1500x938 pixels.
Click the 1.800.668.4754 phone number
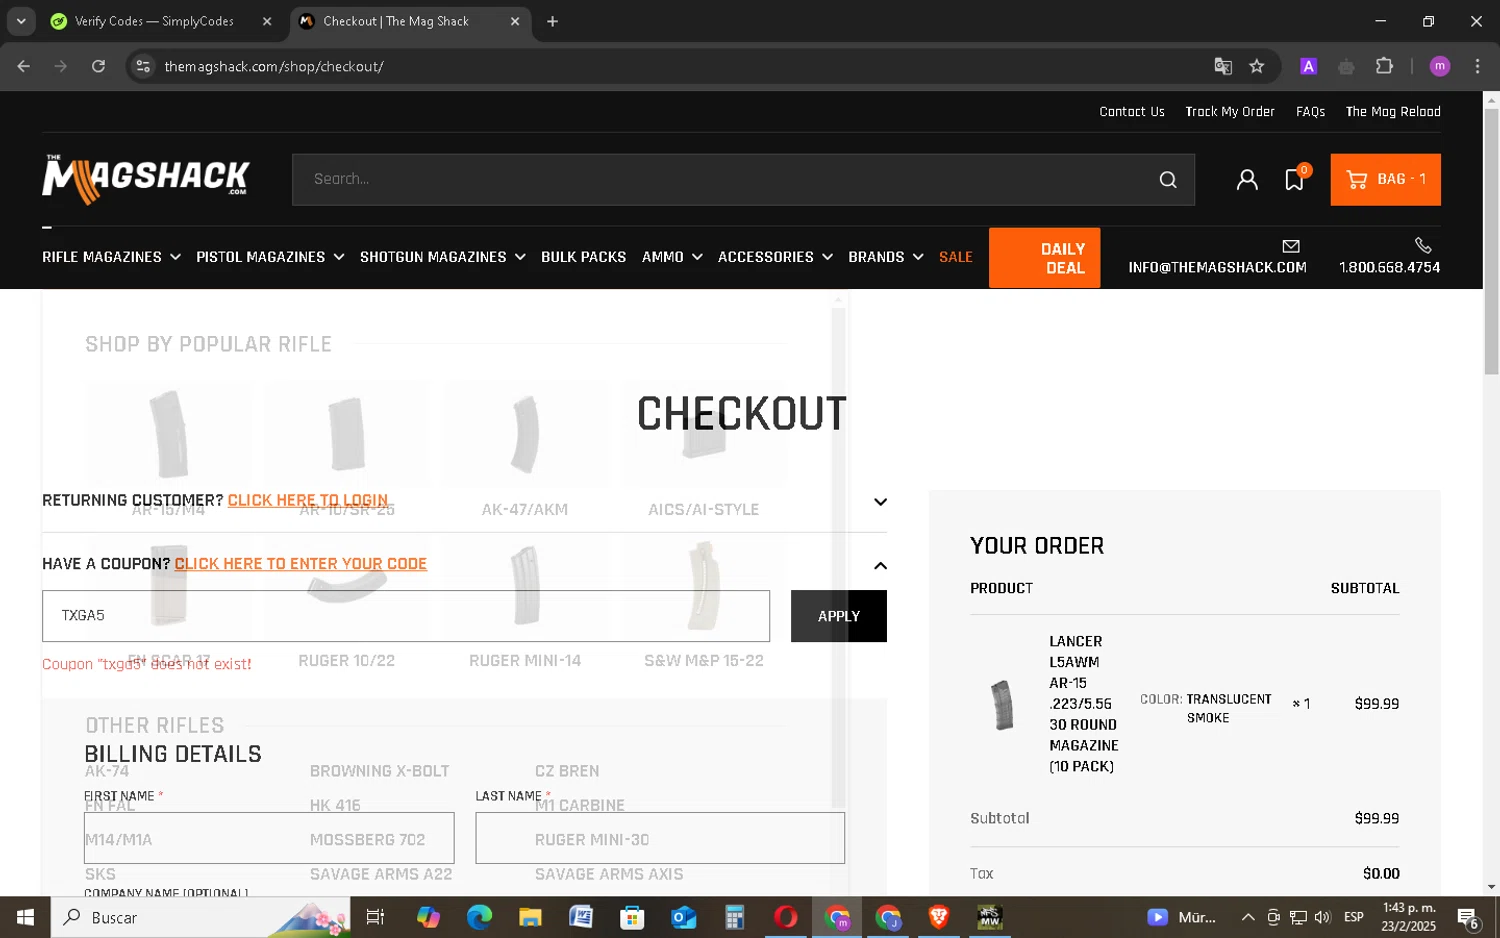1389,267
